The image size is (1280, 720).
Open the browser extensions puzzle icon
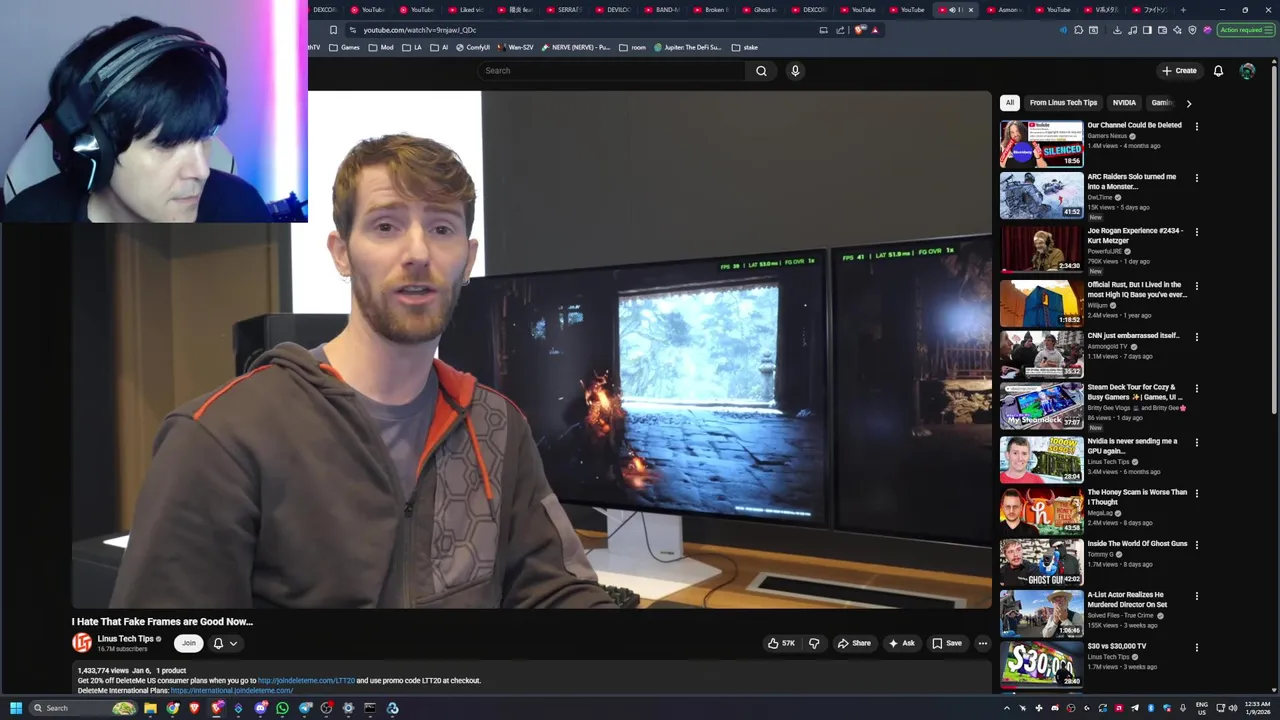pos(1078,30)
